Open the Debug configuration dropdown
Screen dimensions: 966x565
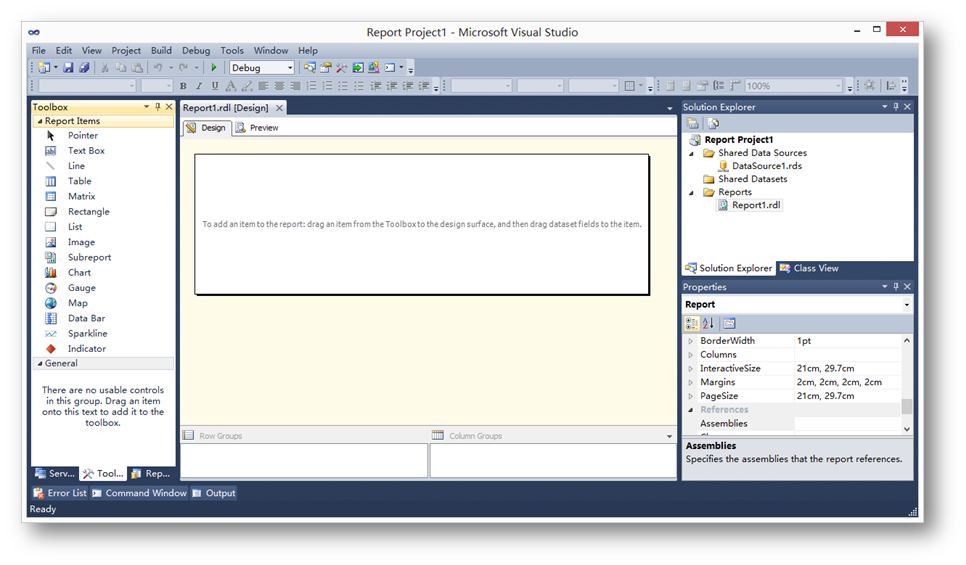point(290,68)
